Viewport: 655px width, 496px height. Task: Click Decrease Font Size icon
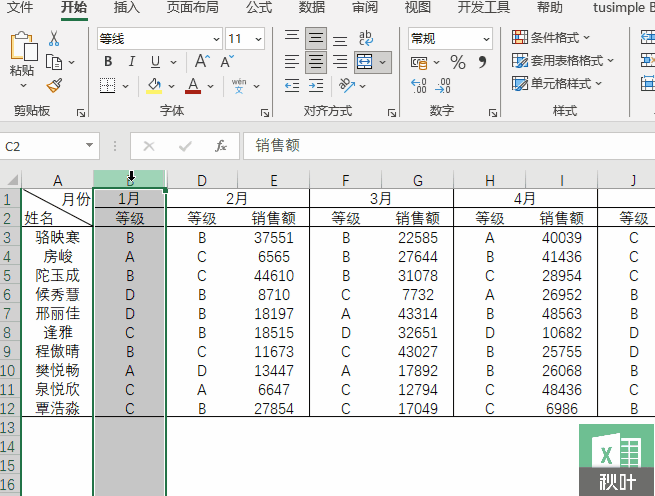click(x=227, y=61)
